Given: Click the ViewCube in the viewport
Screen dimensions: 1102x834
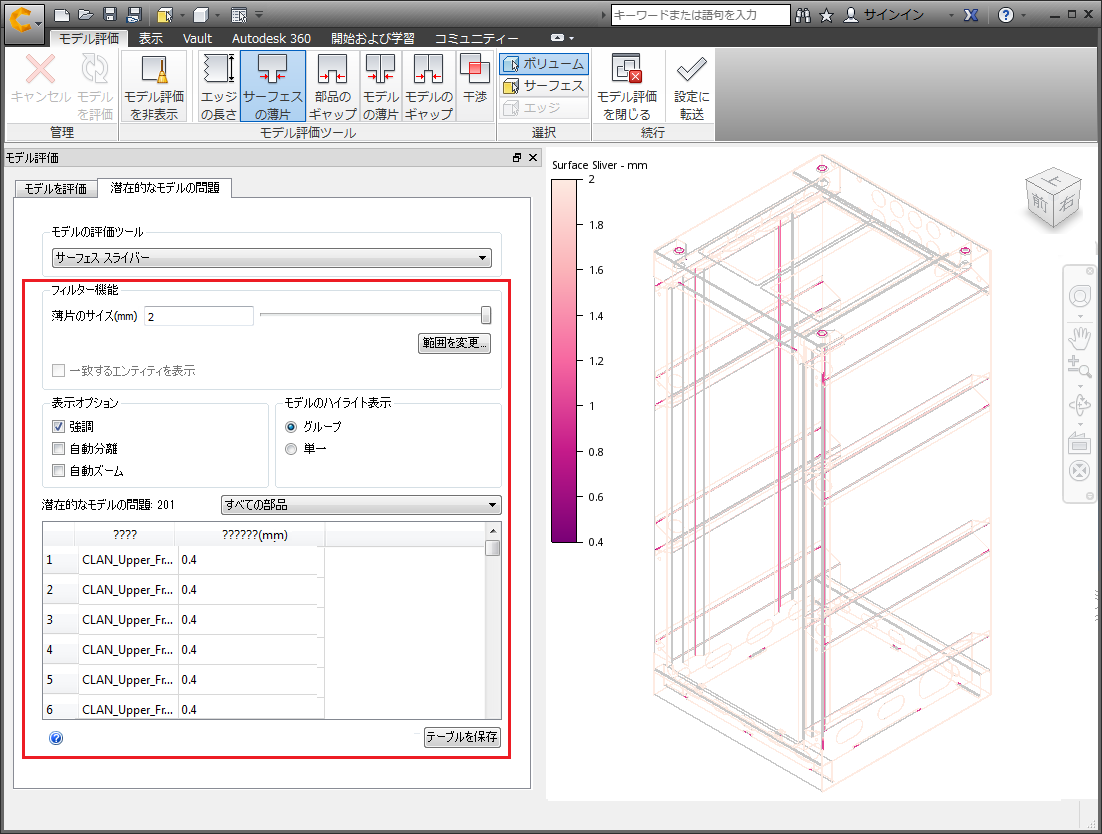Looking at the screenshot, I should (1053, 197).
